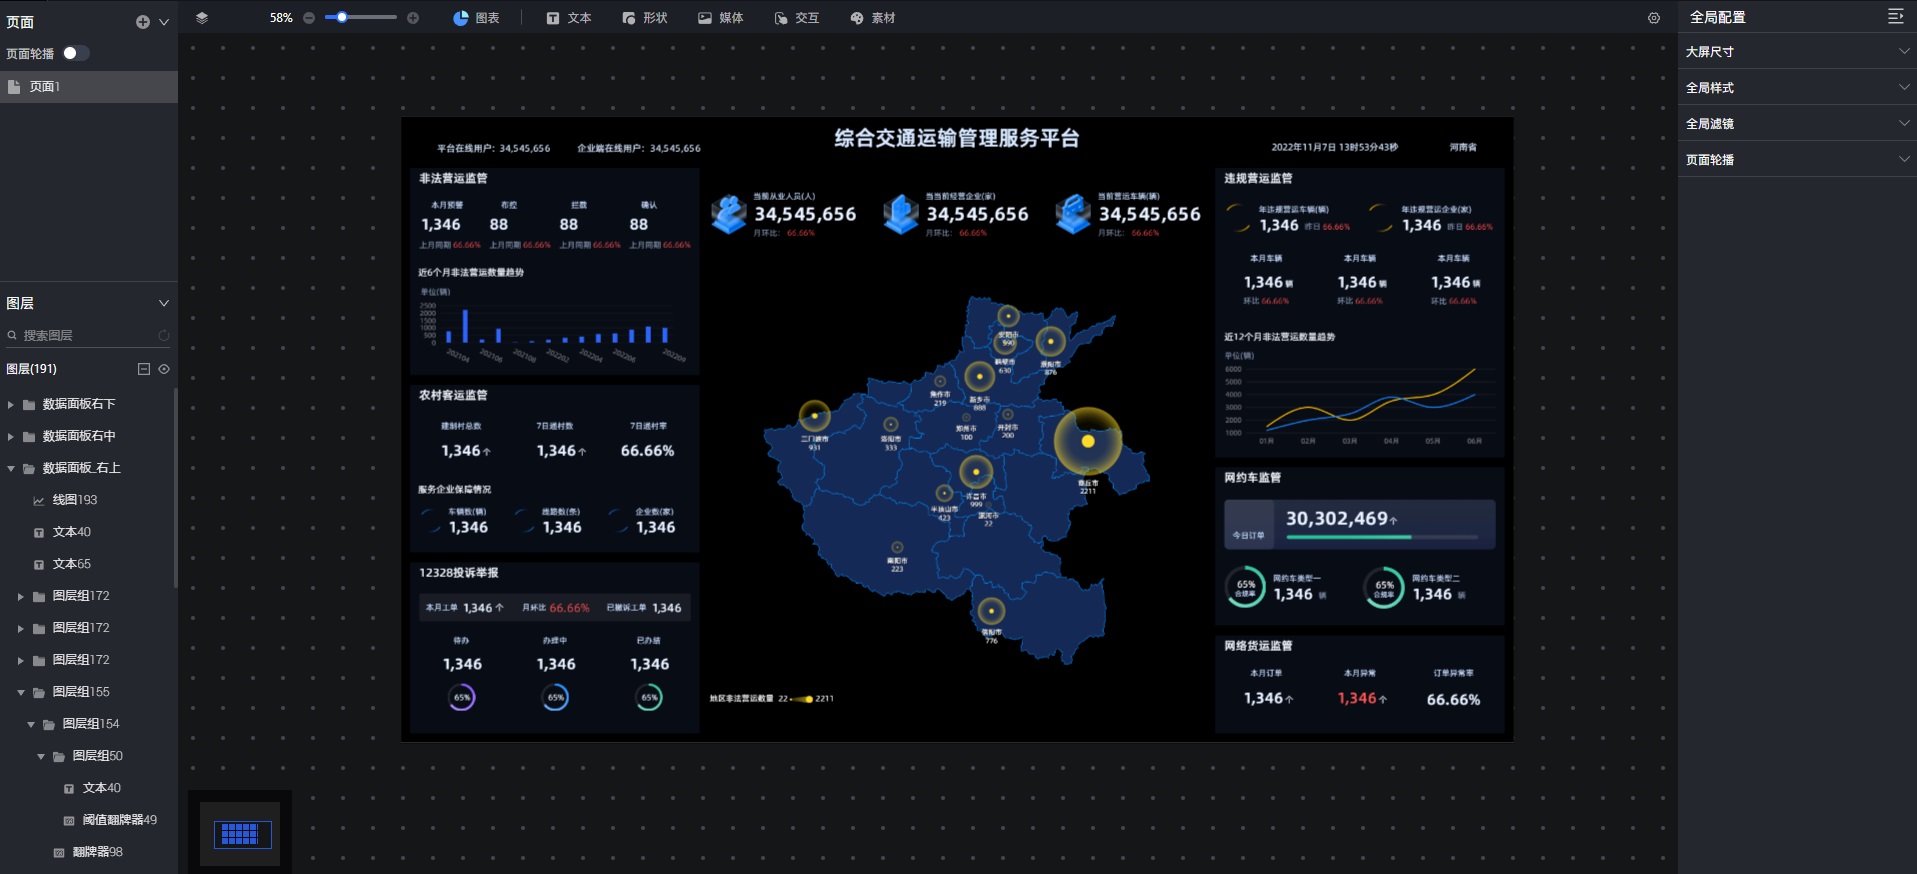Collapse the 图层组154 group arrow
Image resolution: width=1917 pixels, height=874 pixels.
tap(31, 724)
